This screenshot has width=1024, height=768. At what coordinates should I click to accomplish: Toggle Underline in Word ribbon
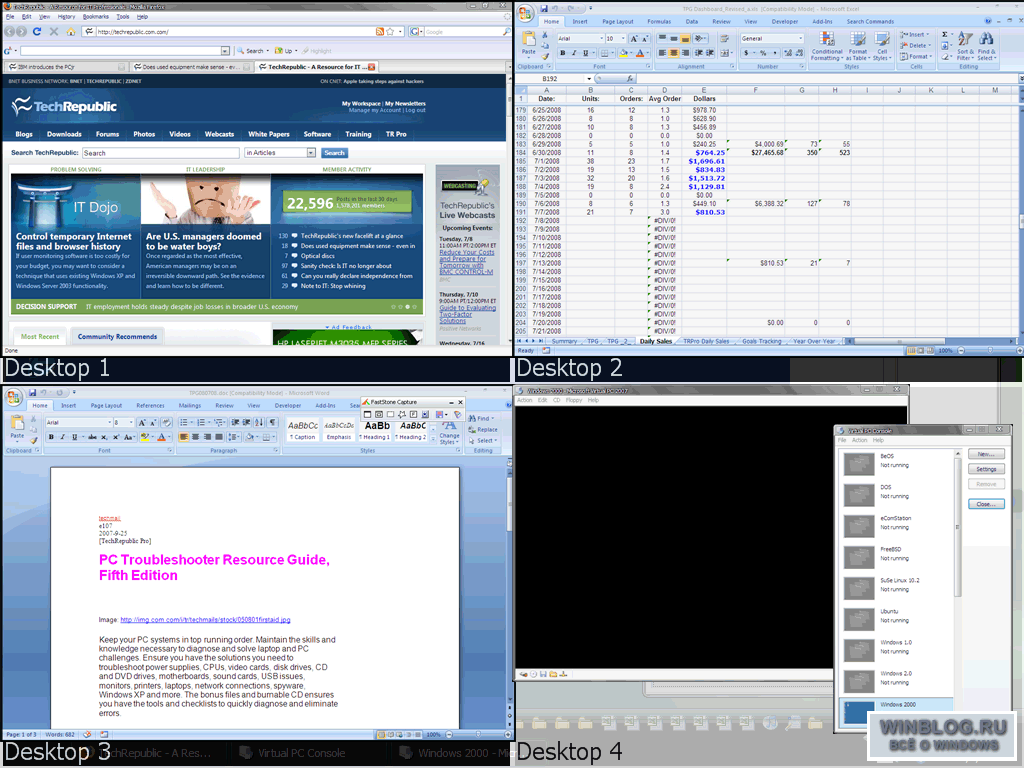pyautogui.click(x=74, y=437)
